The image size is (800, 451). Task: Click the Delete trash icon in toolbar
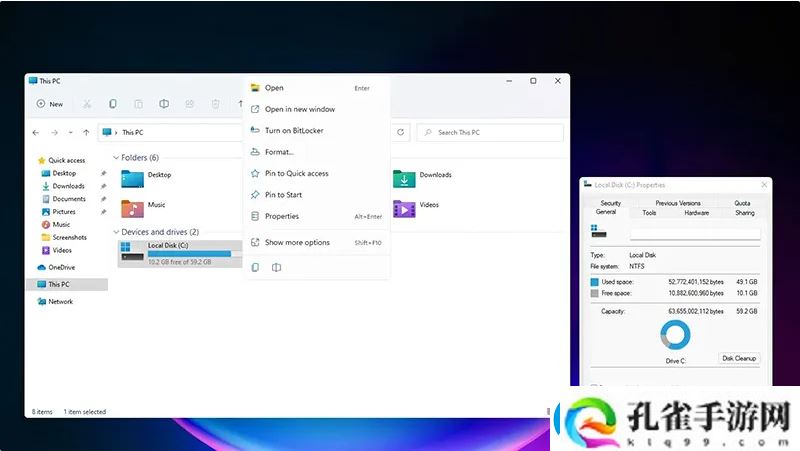215,104
